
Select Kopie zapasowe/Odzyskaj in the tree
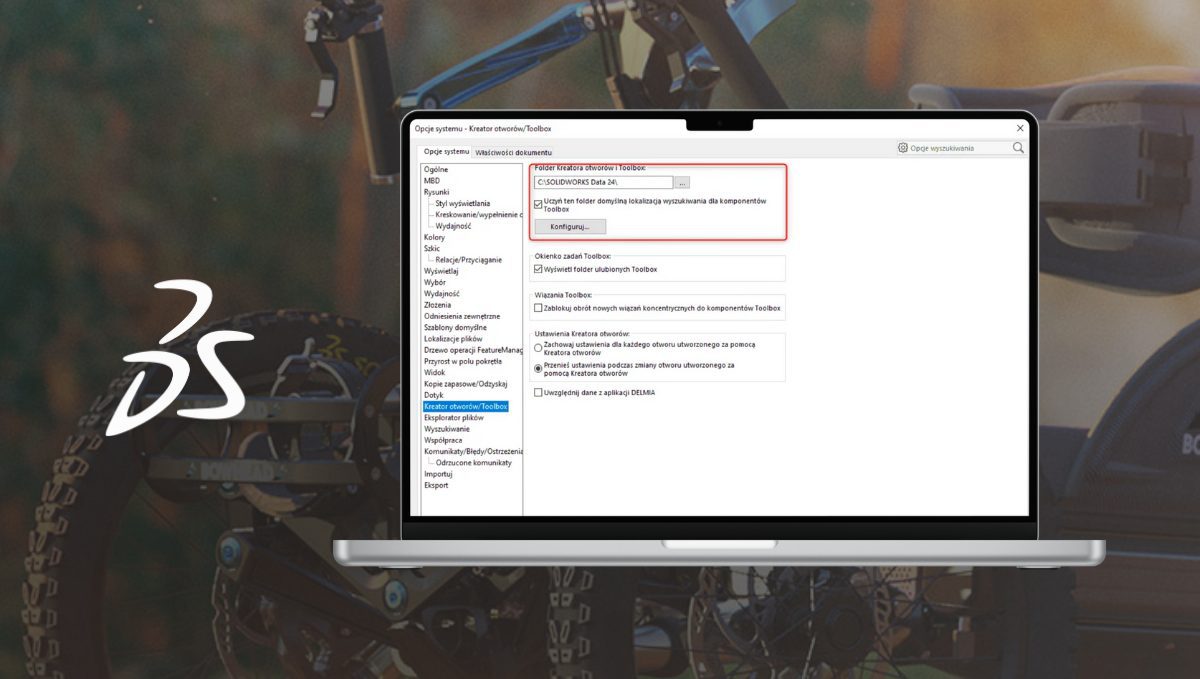click(466, 384)
